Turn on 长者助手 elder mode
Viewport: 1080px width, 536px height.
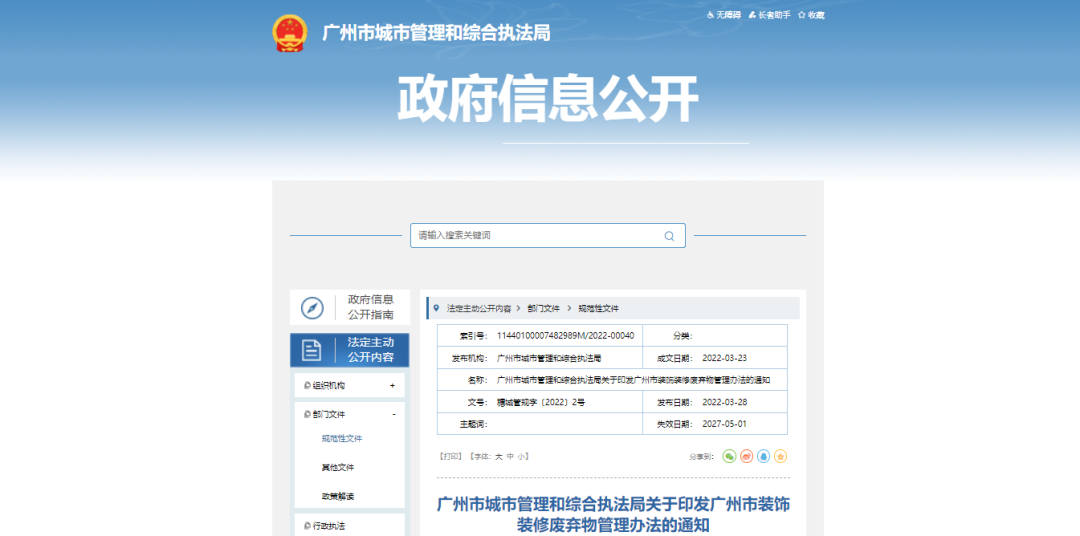click(x=773, y=15)
